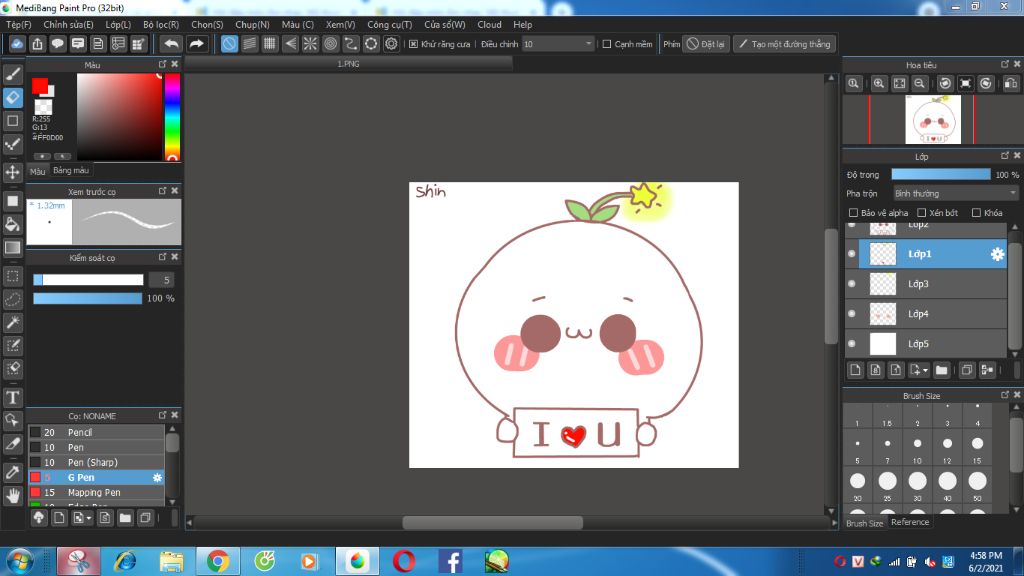Enable crisscross grid snap guide
The height and width of the screenshot is (576, 1024).
[x=270, y=44]
